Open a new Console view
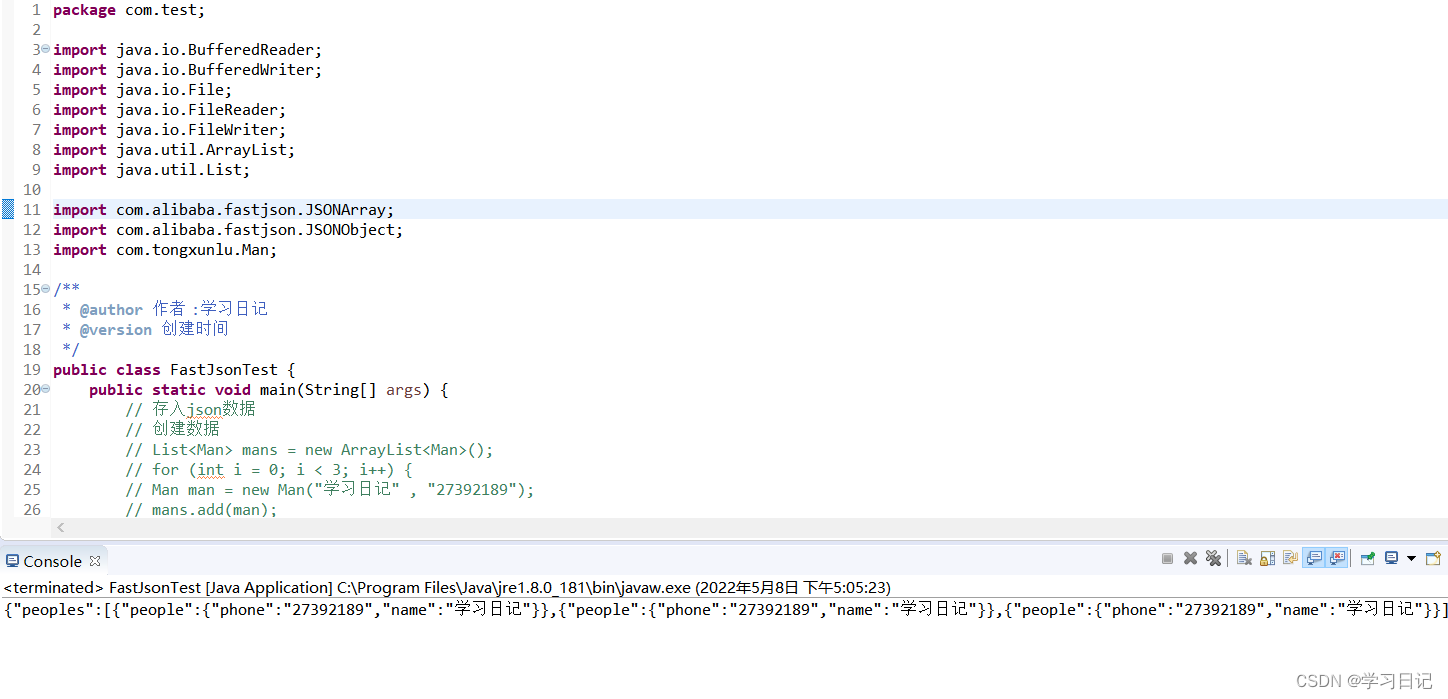Viewport: 1448px width, 699px height. 1433,558
